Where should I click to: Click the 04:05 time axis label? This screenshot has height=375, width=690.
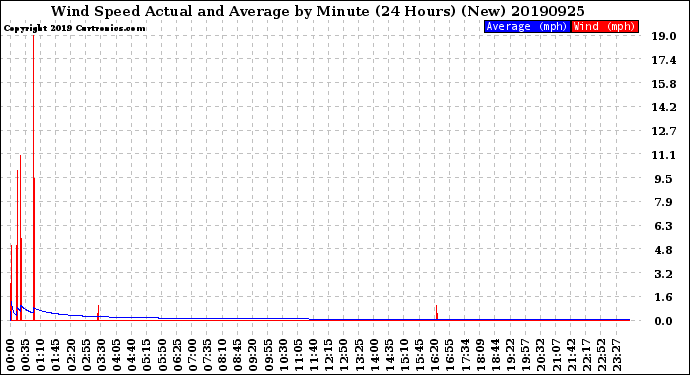coord(117,355)
